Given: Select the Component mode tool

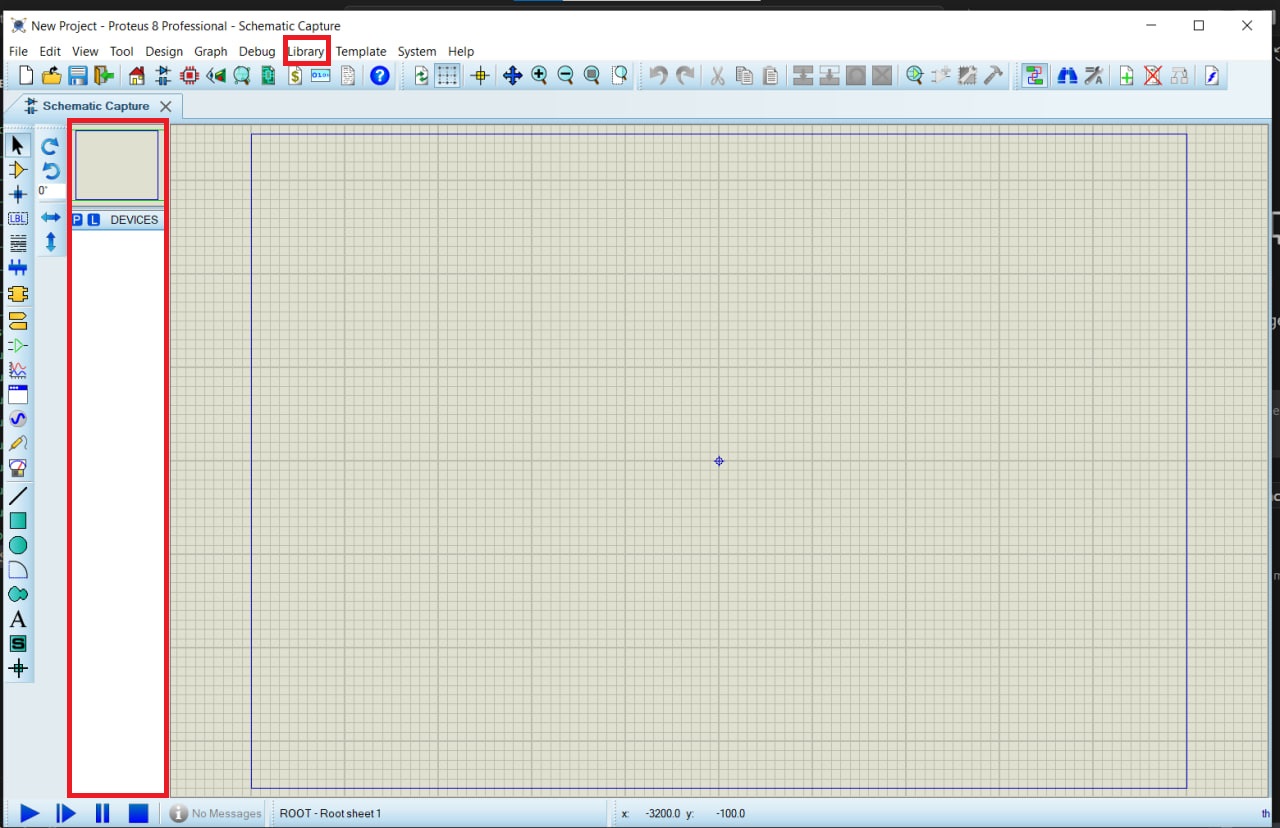Looking at the screenshot, I should coord(18,170).
